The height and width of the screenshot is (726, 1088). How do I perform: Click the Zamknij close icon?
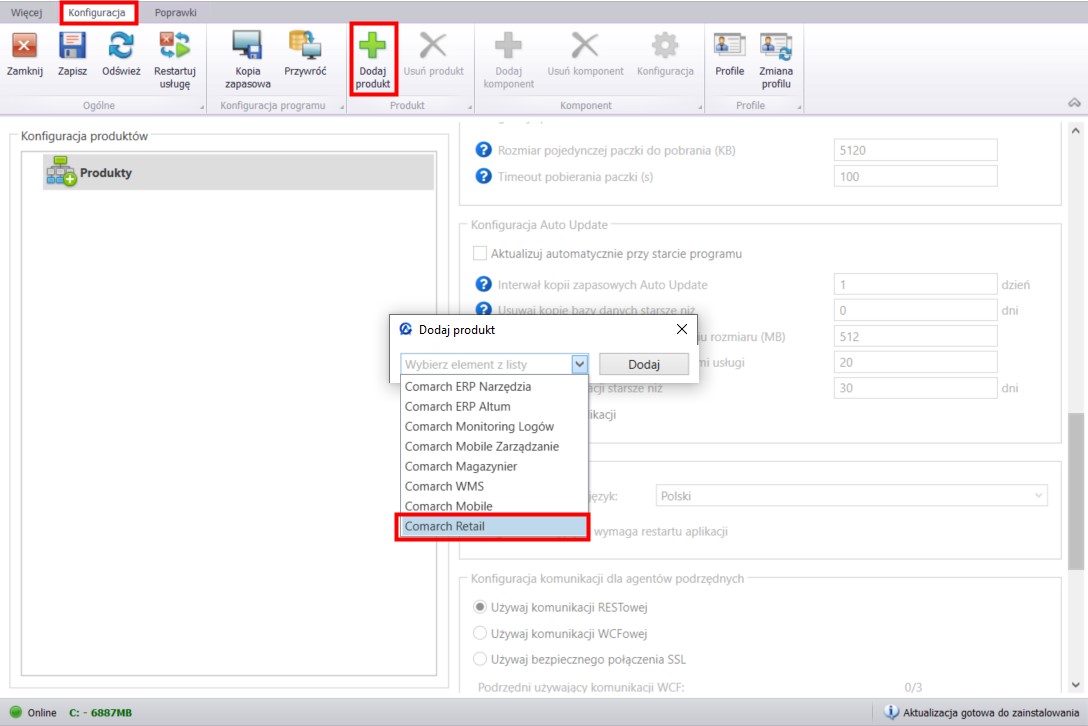(24, 47)
